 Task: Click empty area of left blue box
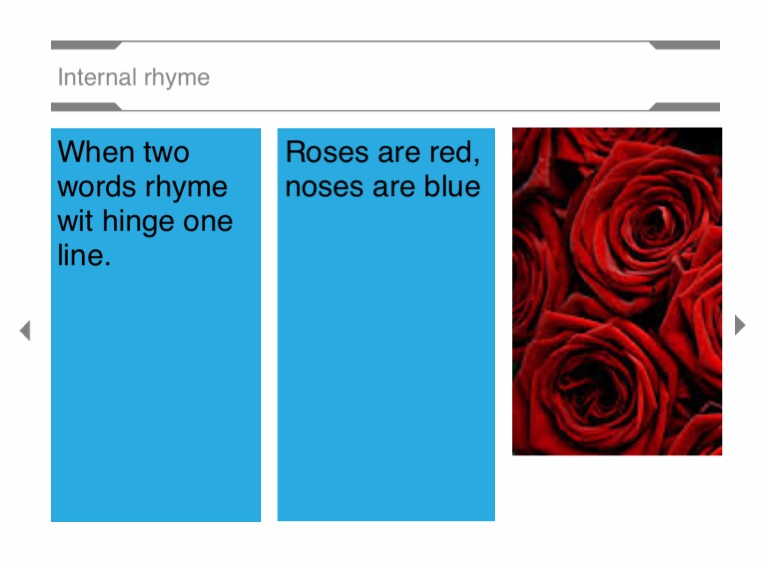(x=155, y=400)
